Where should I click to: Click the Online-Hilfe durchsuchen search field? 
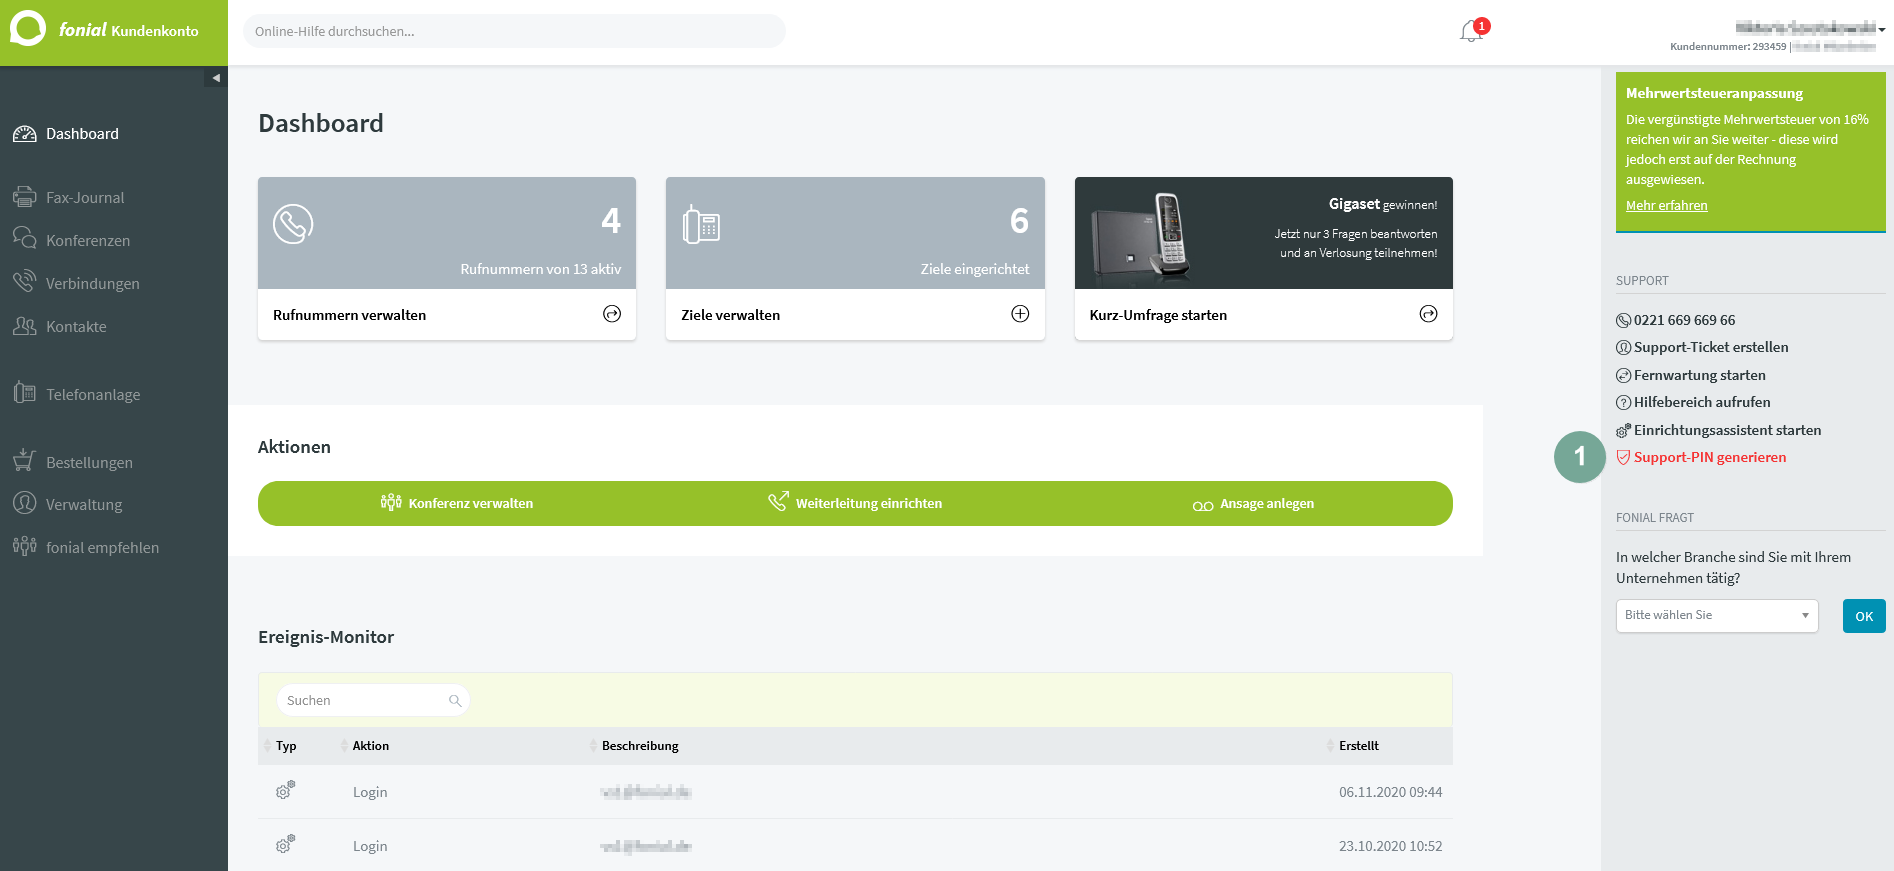click(x=514, y=32)
